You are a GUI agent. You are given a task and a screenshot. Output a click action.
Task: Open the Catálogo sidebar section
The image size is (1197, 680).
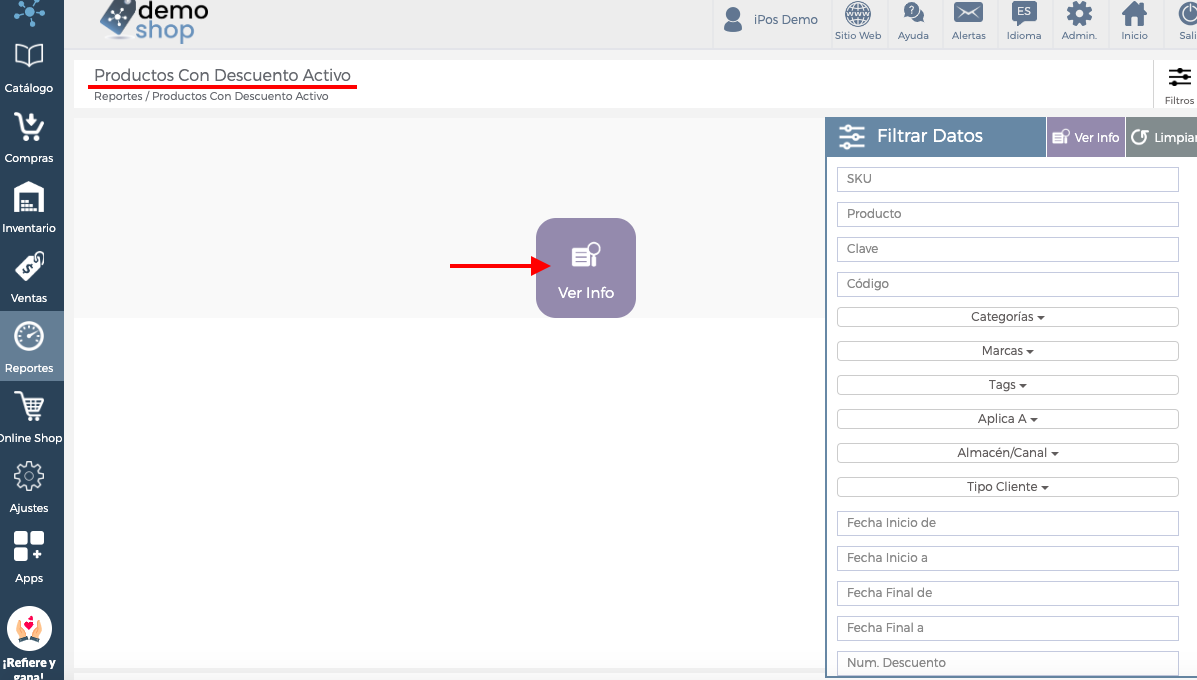[x=29, y=67]
